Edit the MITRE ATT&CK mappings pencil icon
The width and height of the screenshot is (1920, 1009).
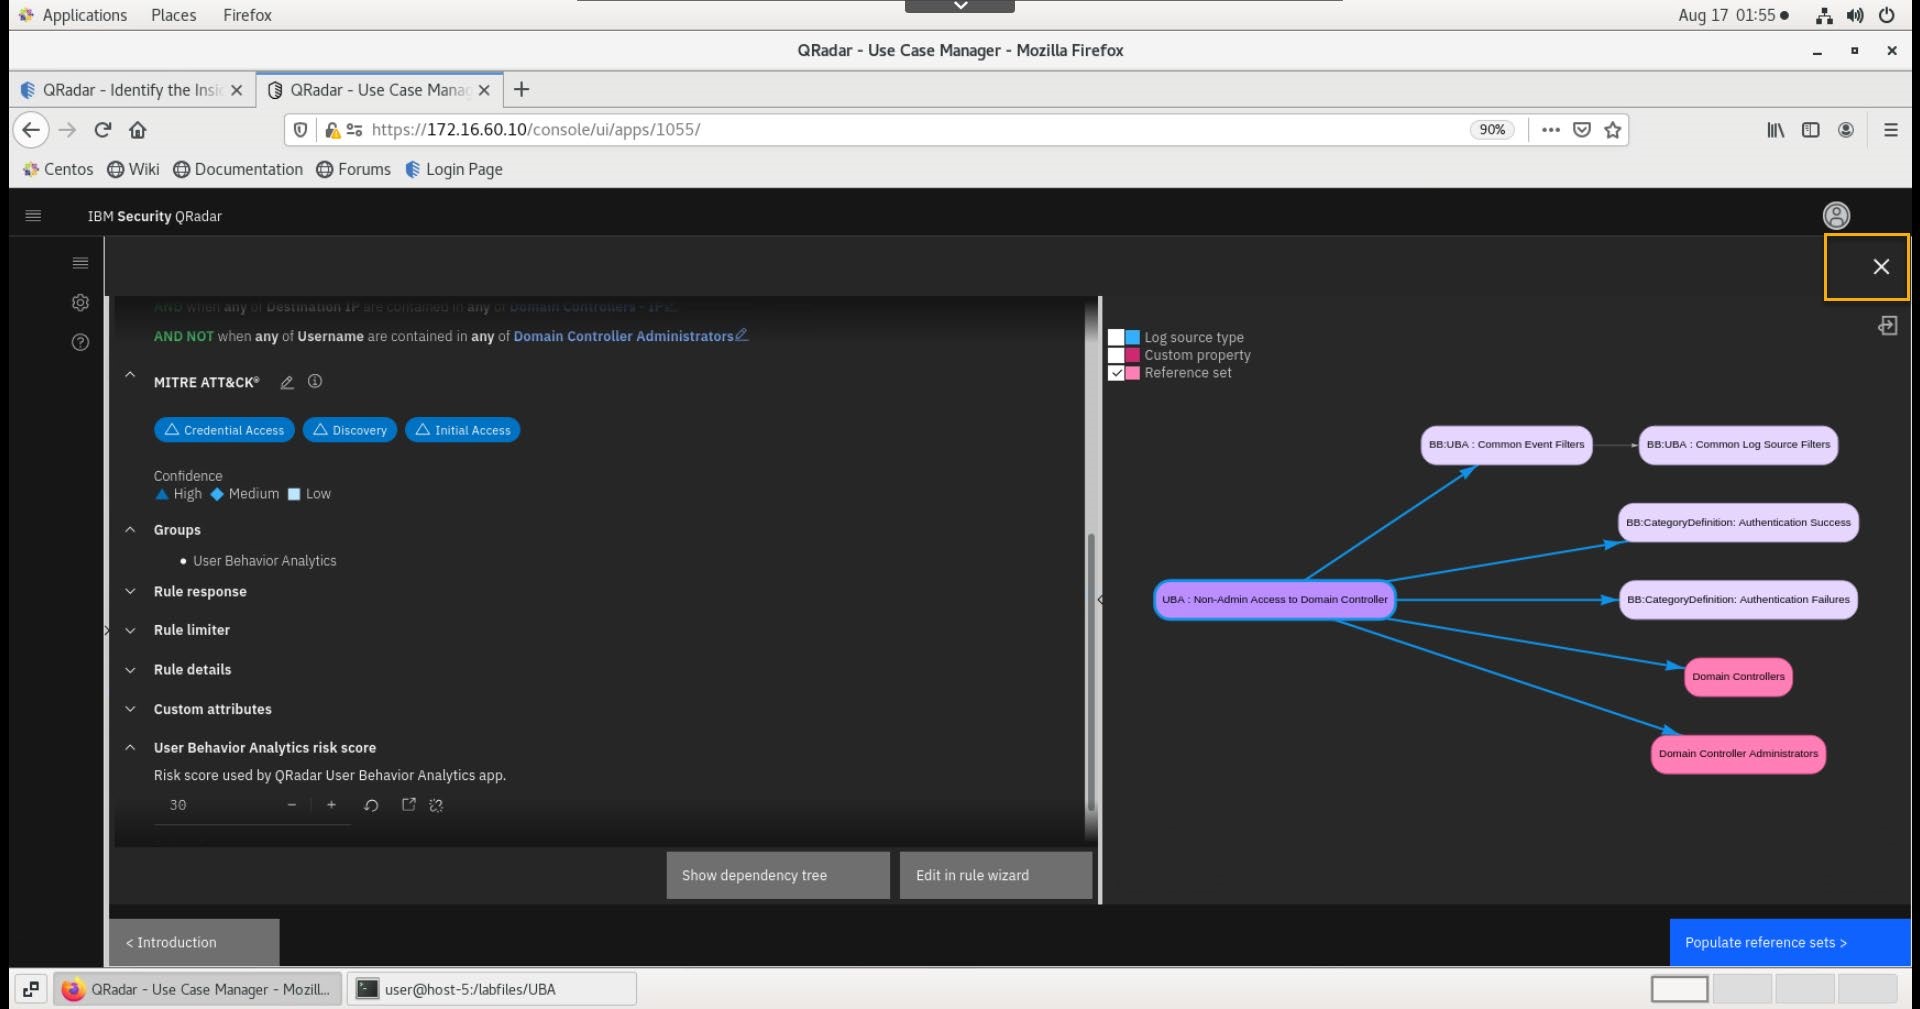coord(287,382)
